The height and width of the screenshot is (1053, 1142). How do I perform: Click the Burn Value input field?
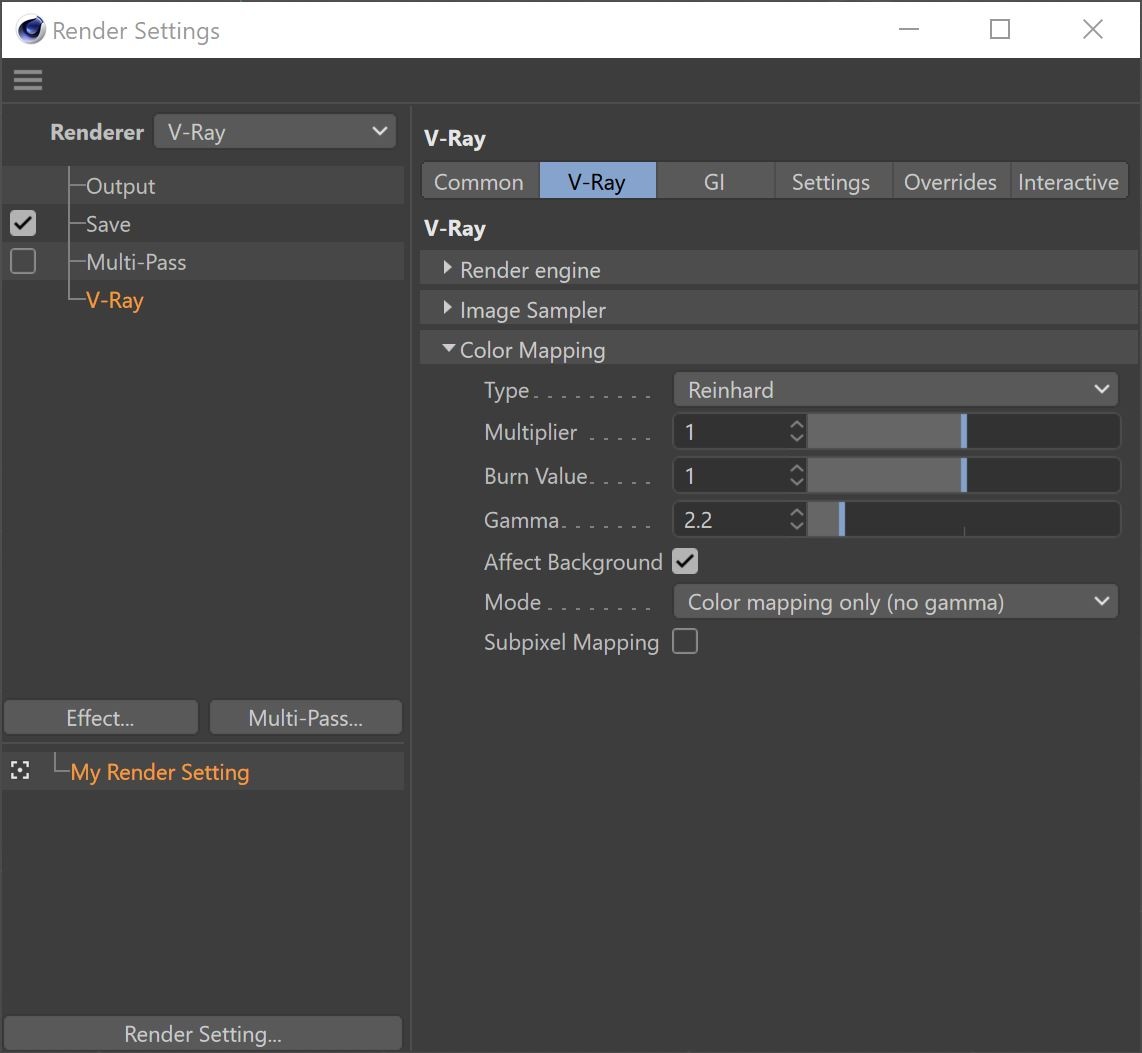[x=731, y=476]
